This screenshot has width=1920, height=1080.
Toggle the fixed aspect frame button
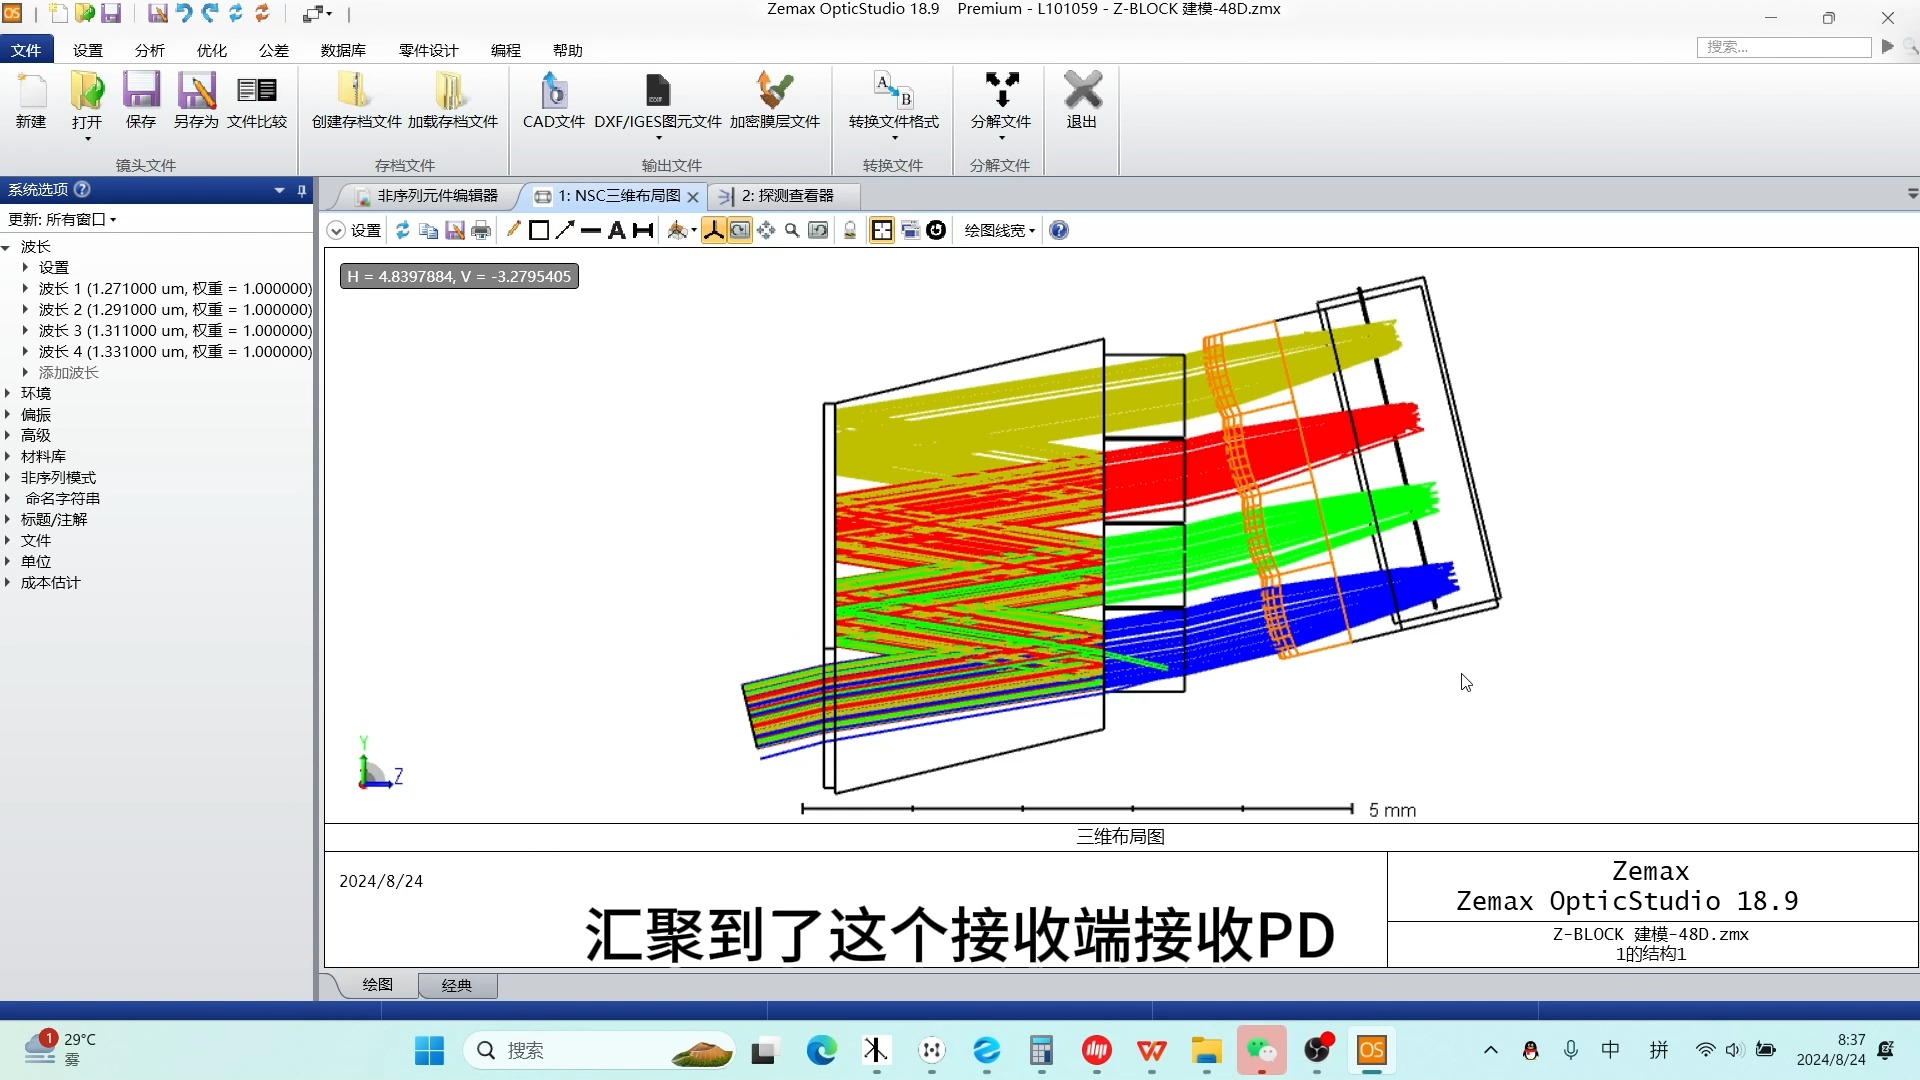pos(882,230)
